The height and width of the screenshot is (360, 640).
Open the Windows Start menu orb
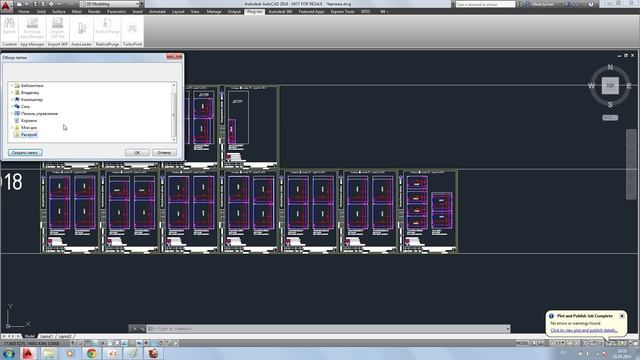[9, 353]
